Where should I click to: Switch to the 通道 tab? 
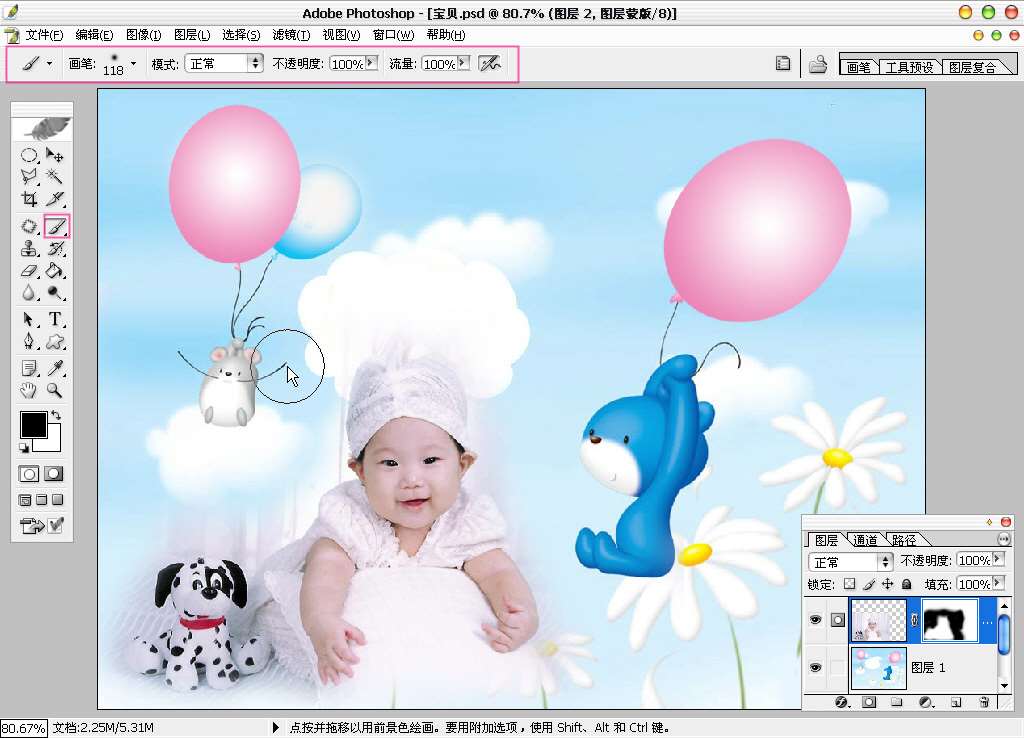coord(865,540)
